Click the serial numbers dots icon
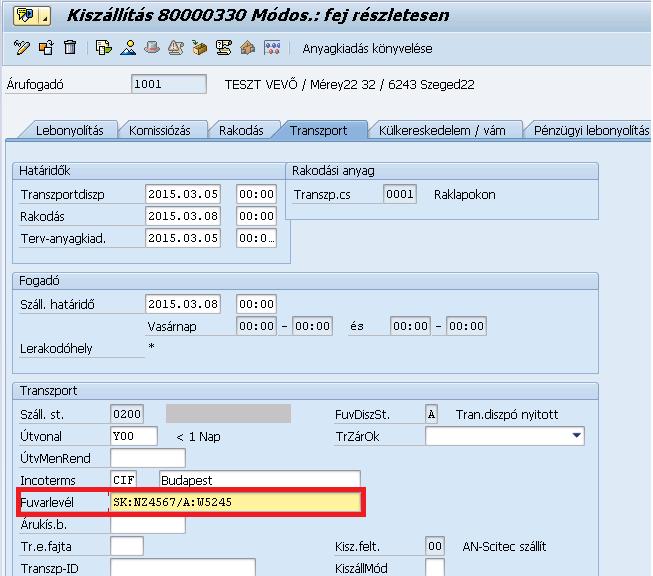The image size is (653, 576). click(272, 48)
